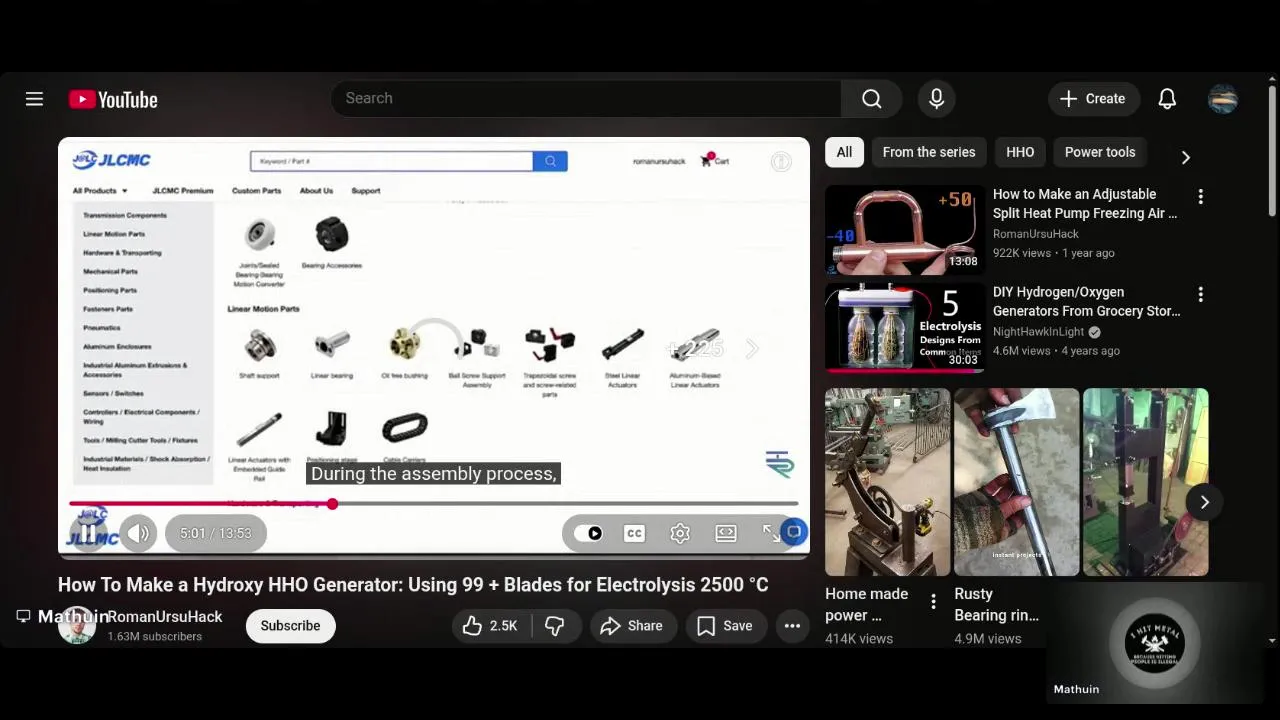Open the RomanUrsuHack channel name under video
The height and width of the screenshot is (720, 1280).
pyautogui.click(x=165, y=617)
